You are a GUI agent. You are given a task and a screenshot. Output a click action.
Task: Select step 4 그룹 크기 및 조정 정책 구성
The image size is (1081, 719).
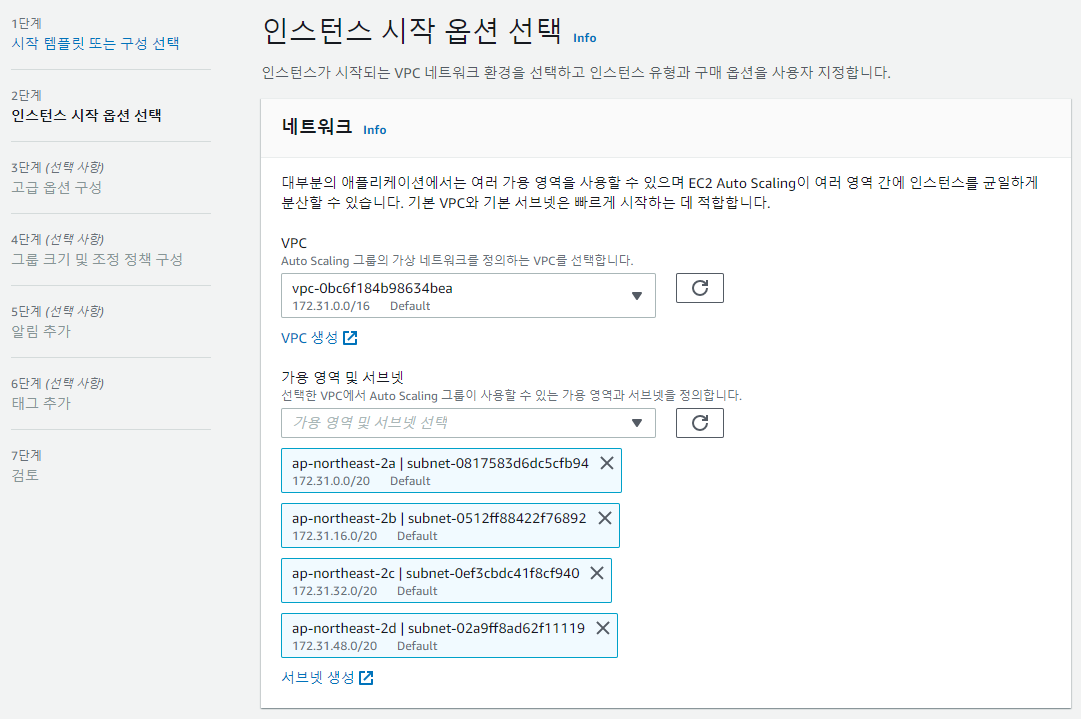point(97,259)
